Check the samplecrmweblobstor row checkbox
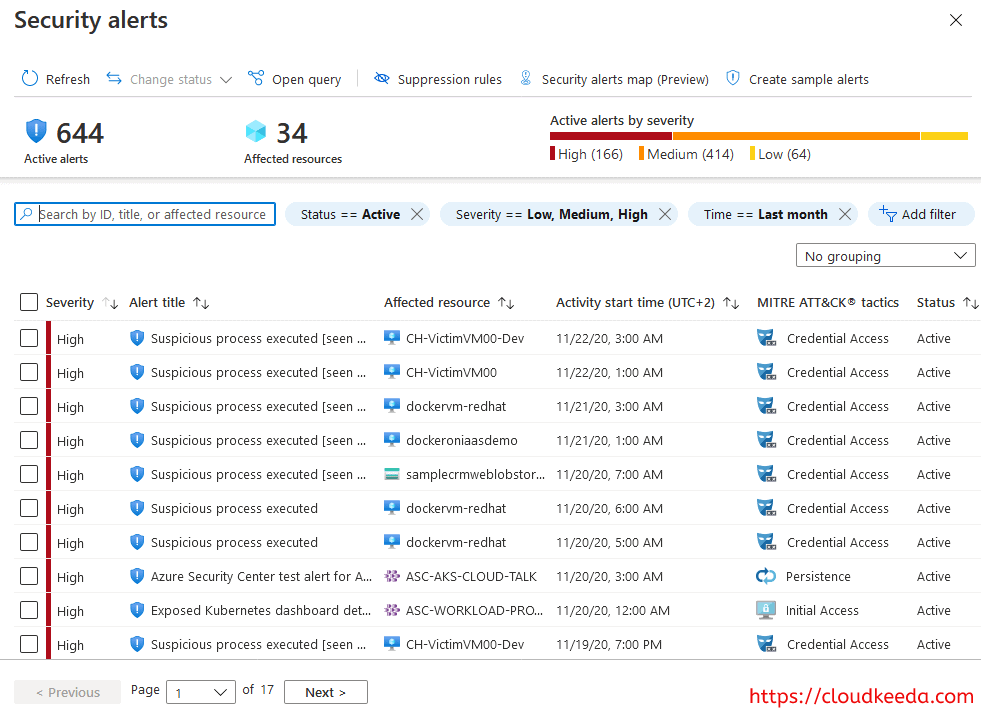The width and height of the screenshot is (981, 715). pyautogui.click(x=29, y=474)
